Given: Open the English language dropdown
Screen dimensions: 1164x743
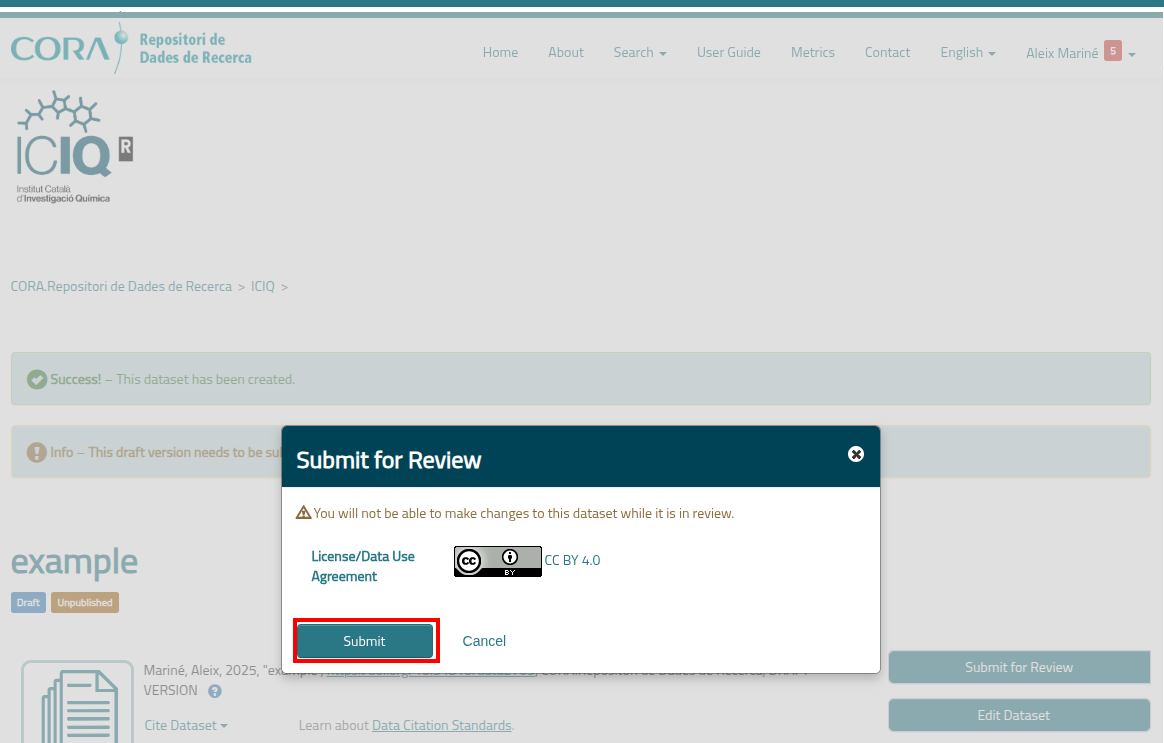Looking at the screenshot, I should [967, 53].
